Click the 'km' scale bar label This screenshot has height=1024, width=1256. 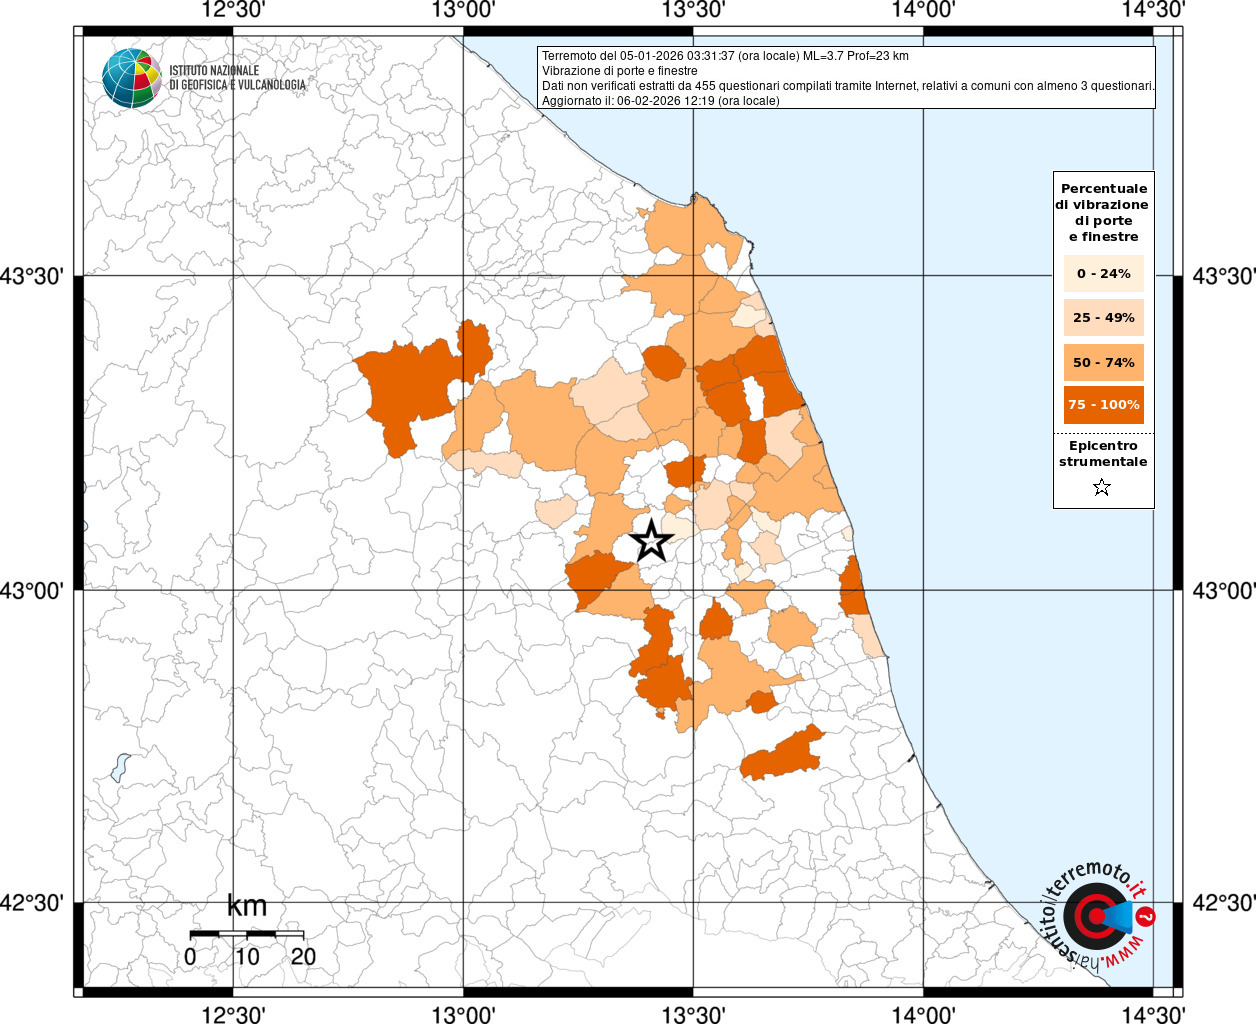click(247, 906)
